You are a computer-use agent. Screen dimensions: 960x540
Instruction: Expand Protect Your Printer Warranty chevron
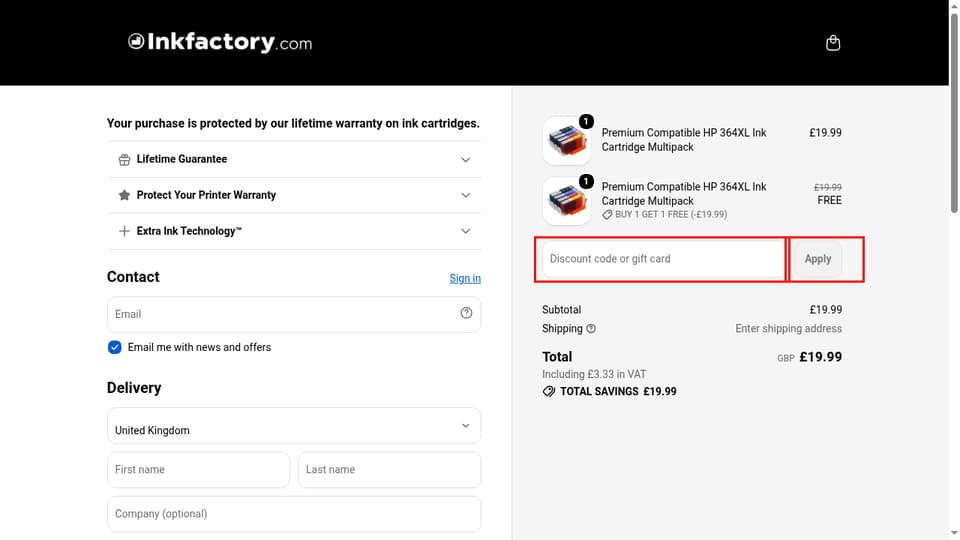click(465, 195)
